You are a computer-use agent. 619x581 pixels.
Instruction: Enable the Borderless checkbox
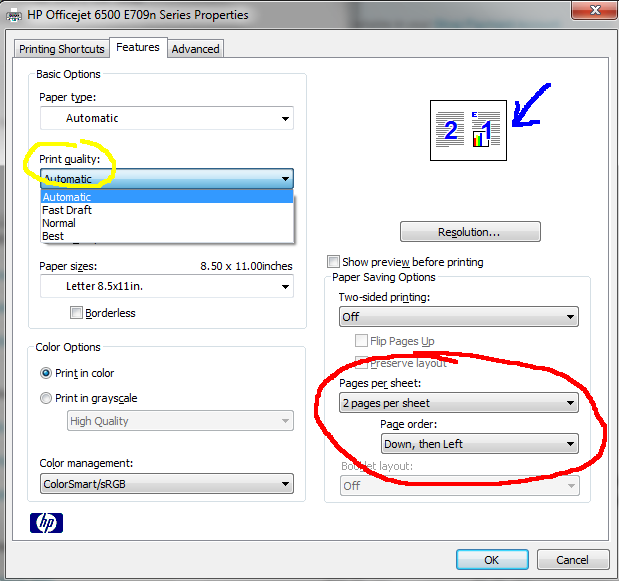(76, 313)
